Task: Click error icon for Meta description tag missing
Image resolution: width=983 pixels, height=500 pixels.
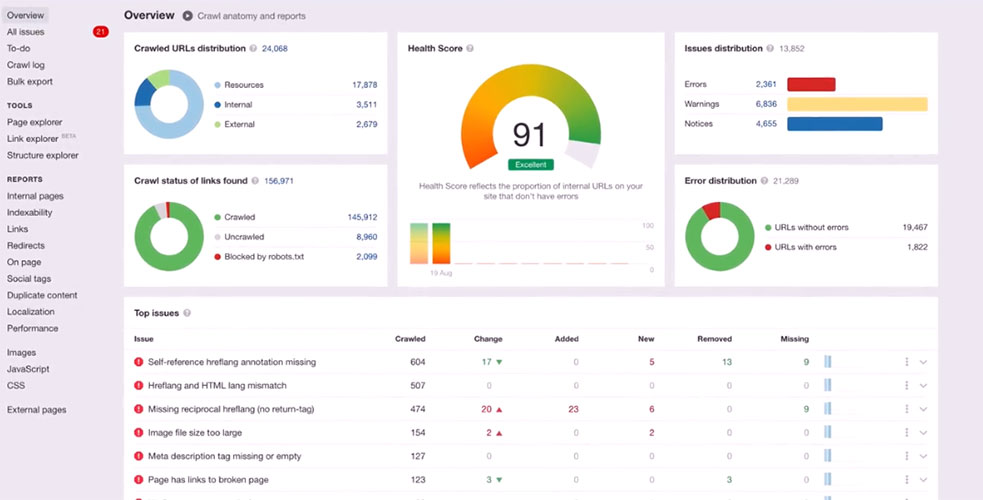Action: coord(139,456)
